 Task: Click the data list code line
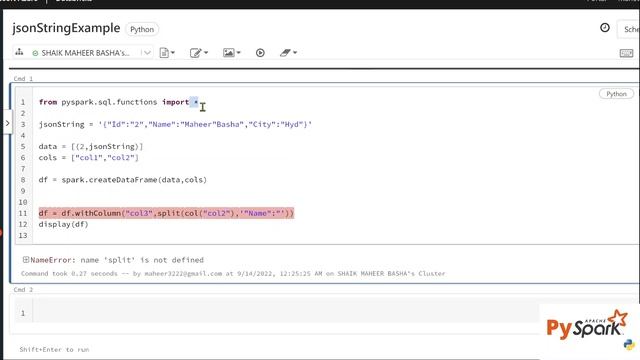tap(91, 146)
